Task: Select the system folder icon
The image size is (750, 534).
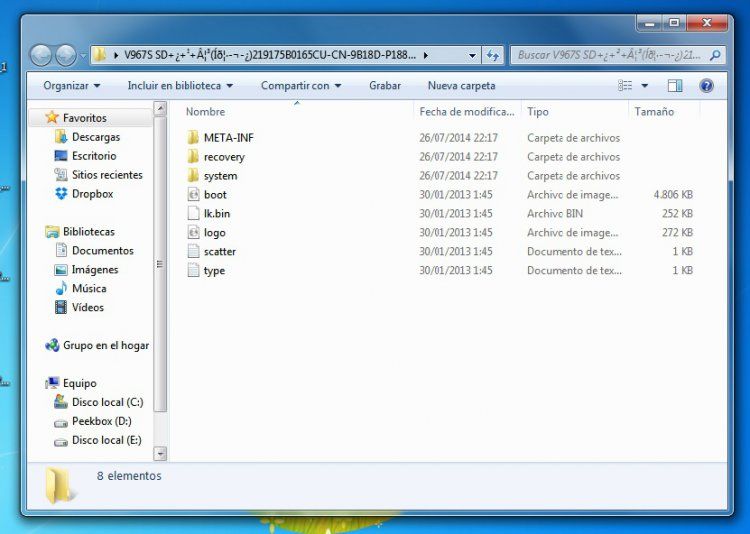Action: point(193,176)
